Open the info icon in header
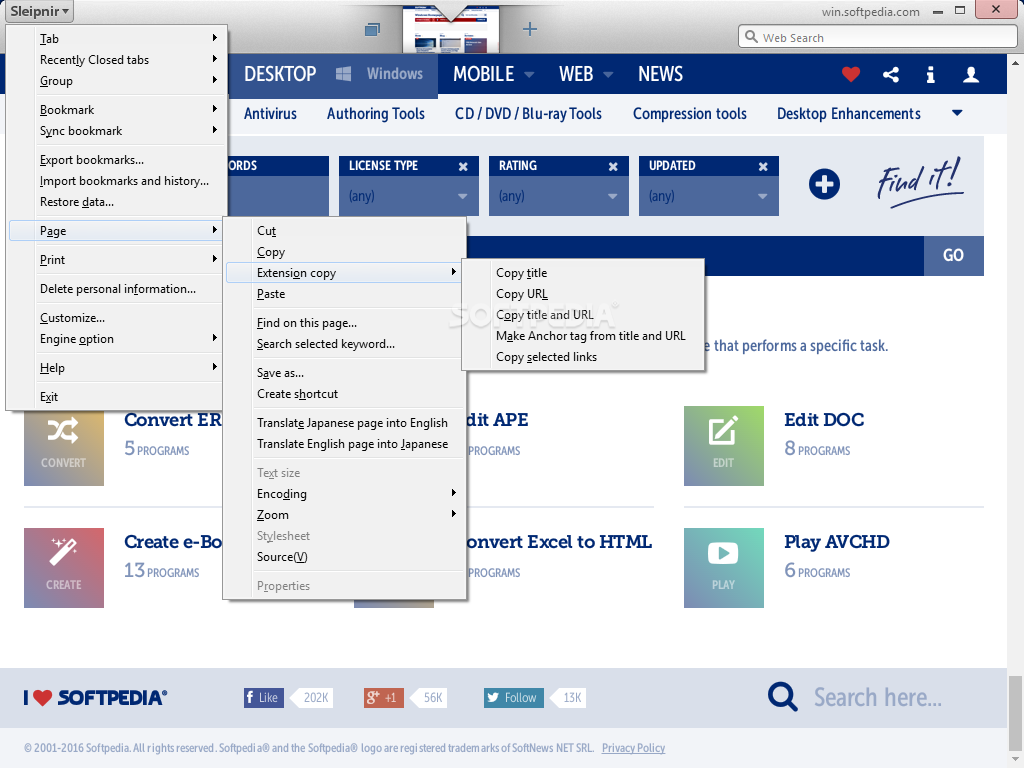This screenshot has width=1024, height=768. click(x=931, y=74)
